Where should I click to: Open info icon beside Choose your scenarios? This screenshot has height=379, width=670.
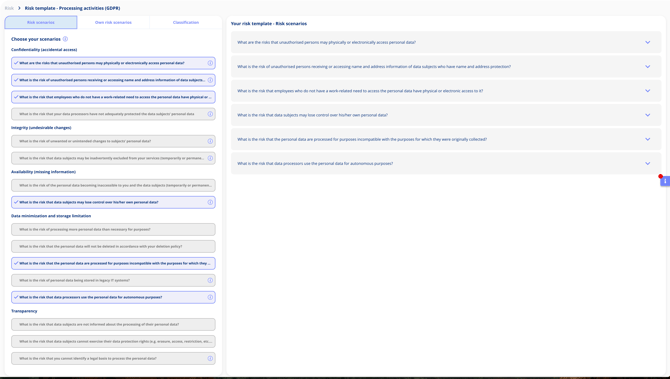pyautogui.click(x=65, y=39)
